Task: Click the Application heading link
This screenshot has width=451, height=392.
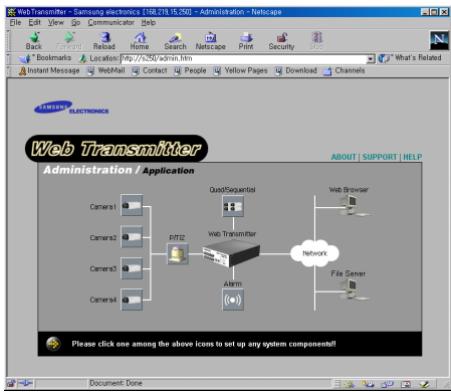Action: tap(168, 171)
